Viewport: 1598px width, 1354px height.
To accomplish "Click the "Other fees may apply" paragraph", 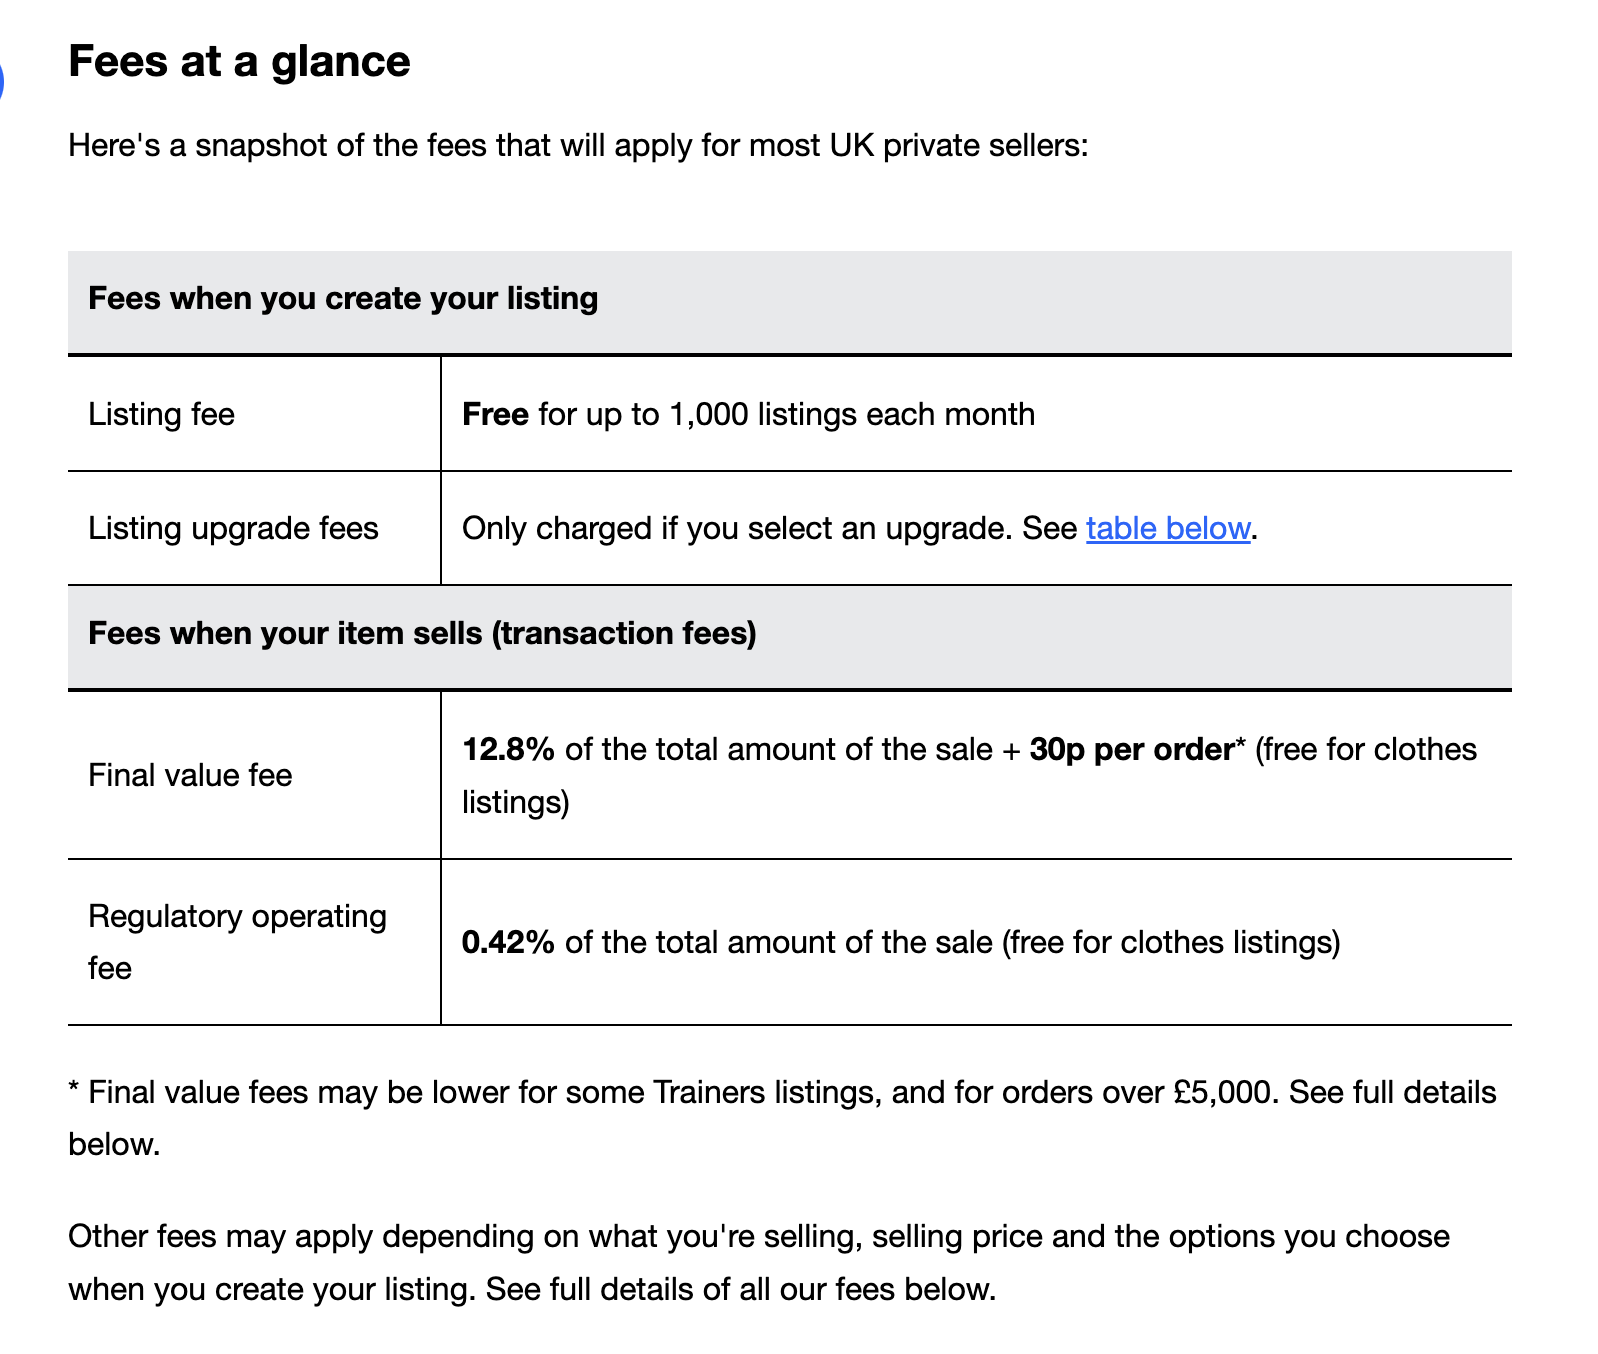I will pos(758,1262).
